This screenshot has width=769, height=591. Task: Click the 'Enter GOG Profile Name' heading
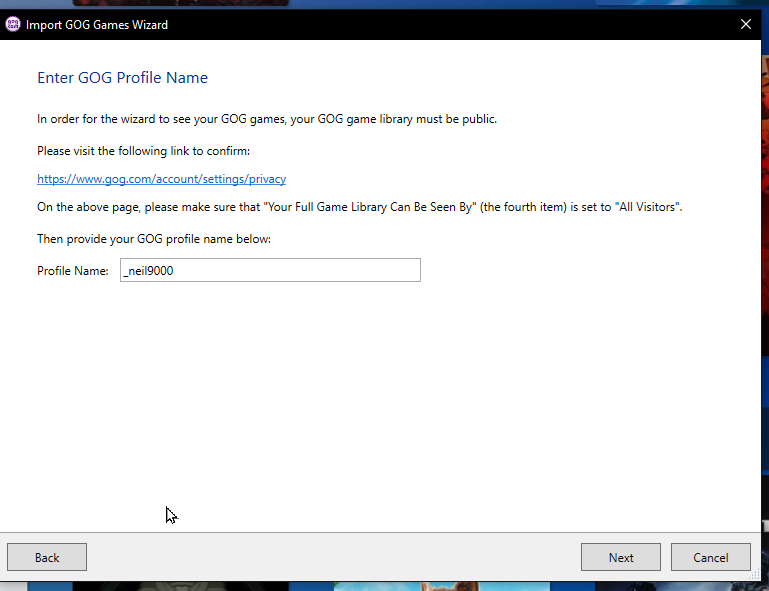pos(123,77)
